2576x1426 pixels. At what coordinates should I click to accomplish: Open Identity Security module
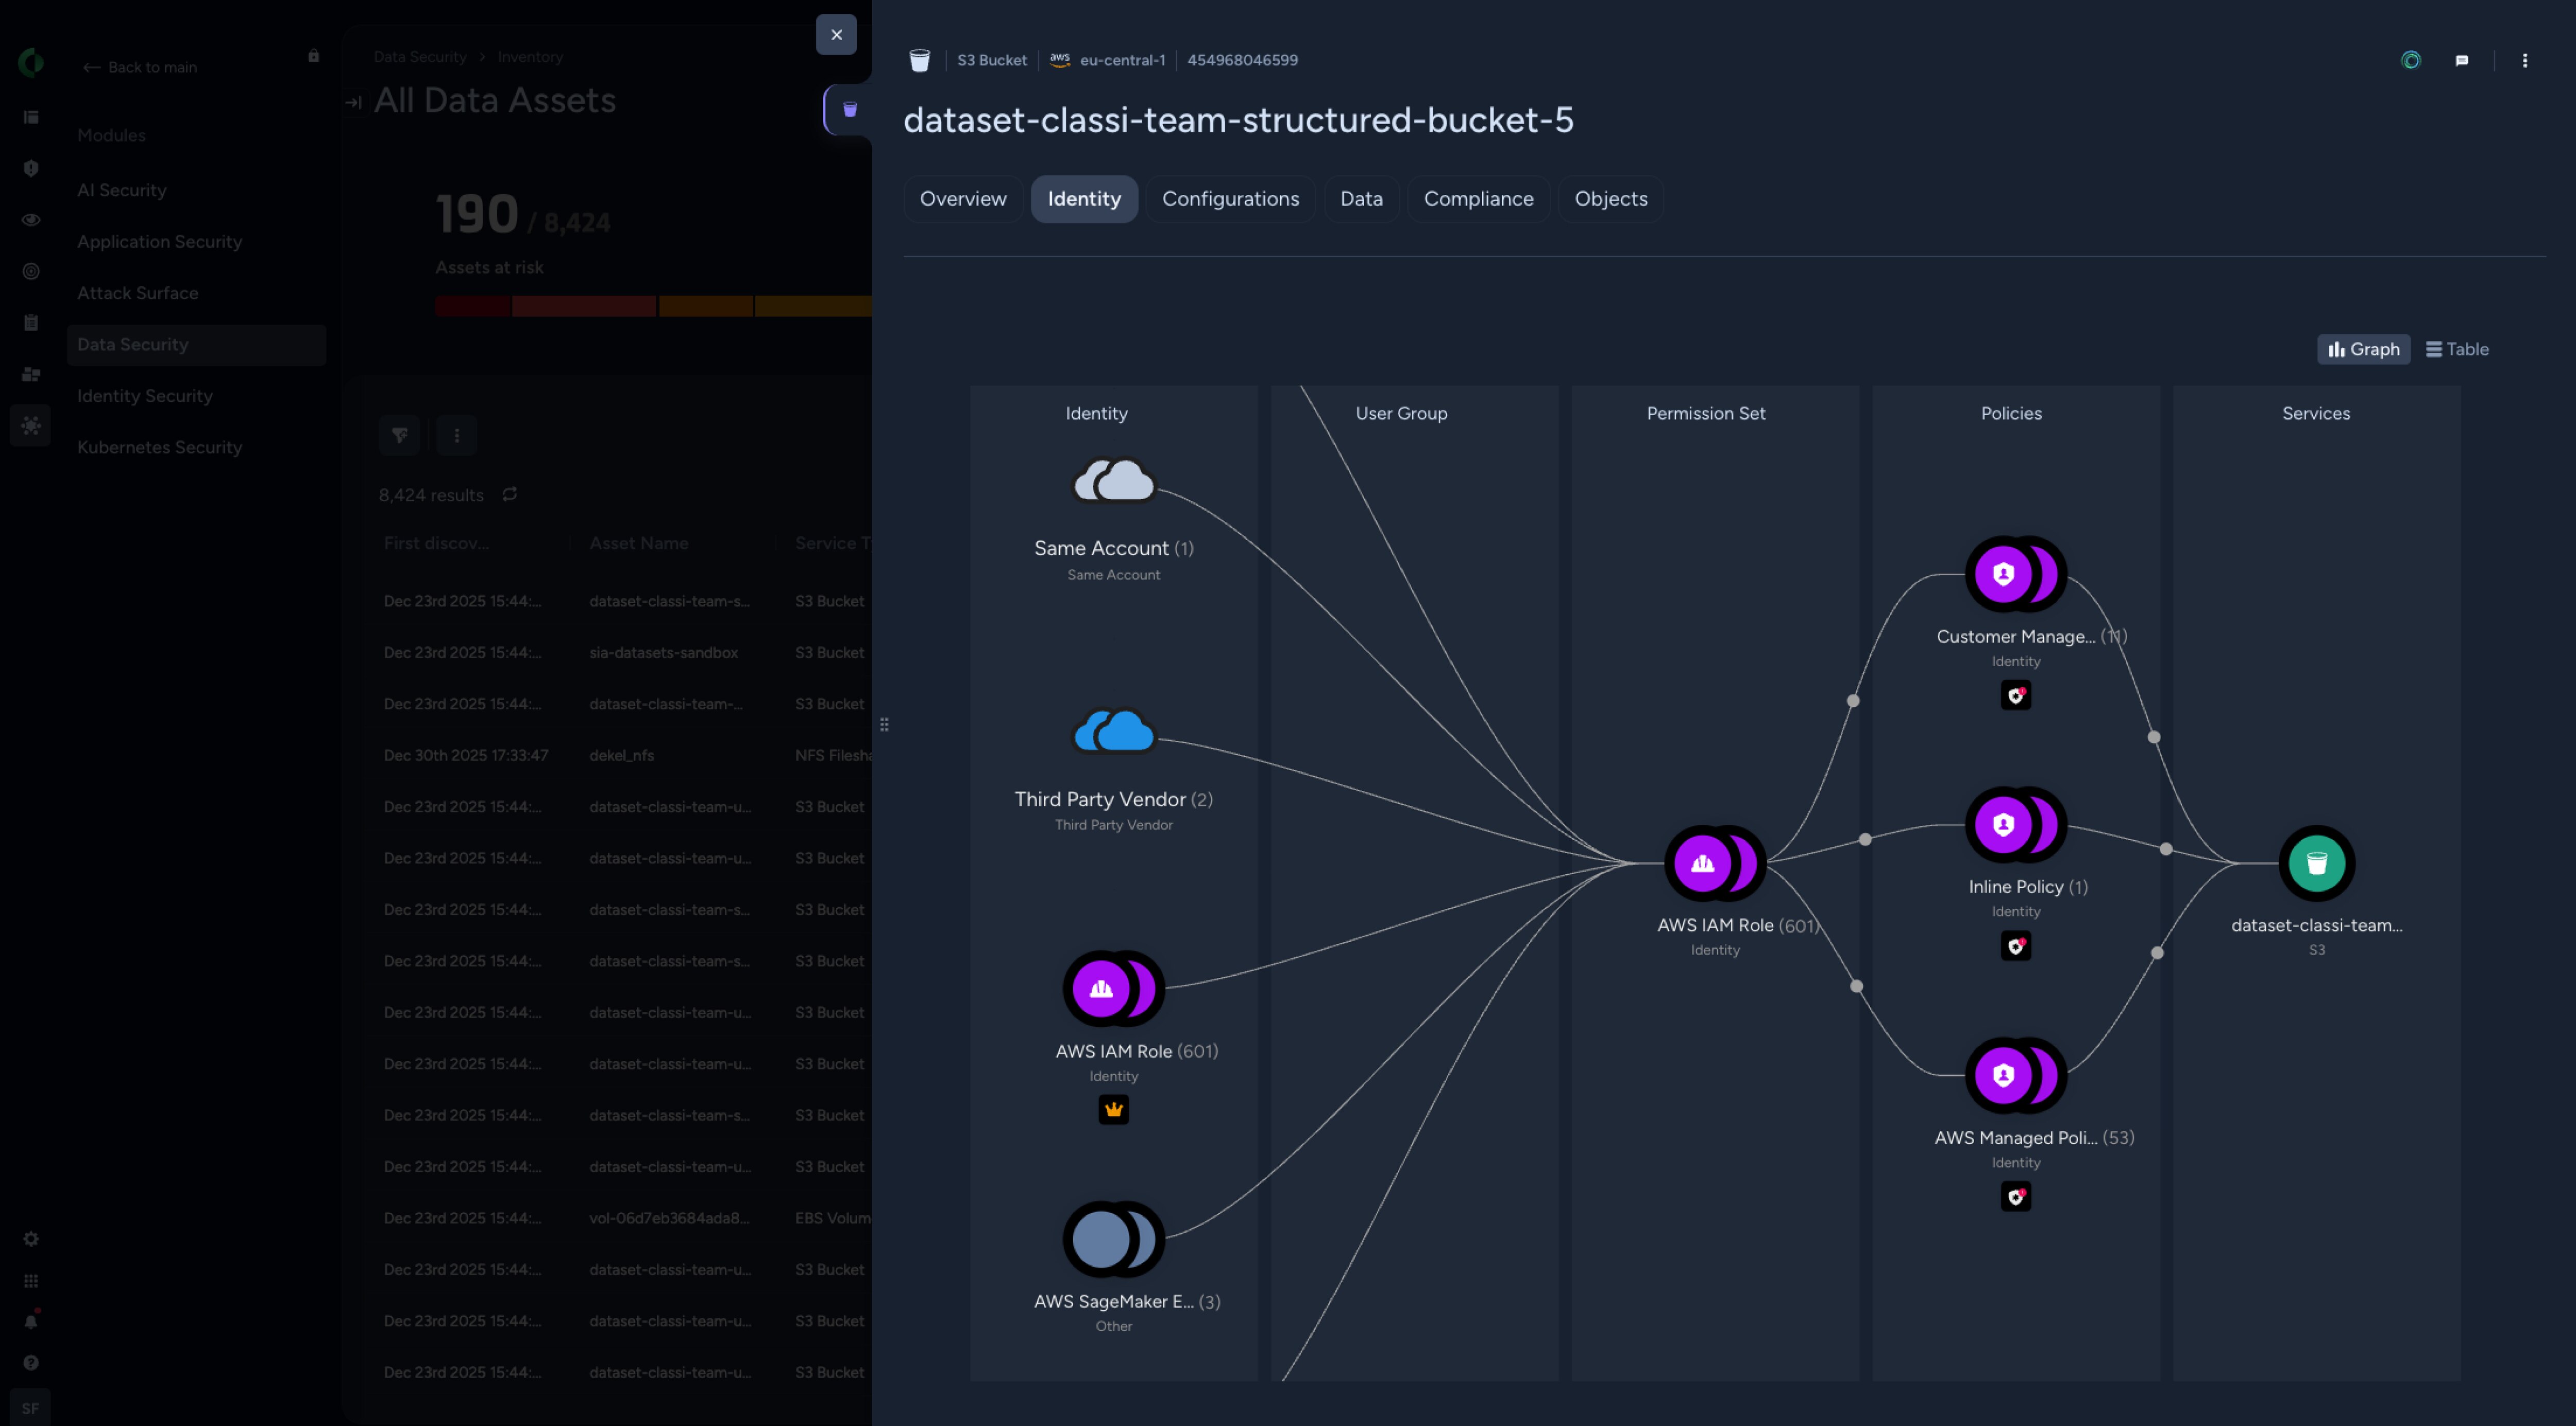point(145,396)
